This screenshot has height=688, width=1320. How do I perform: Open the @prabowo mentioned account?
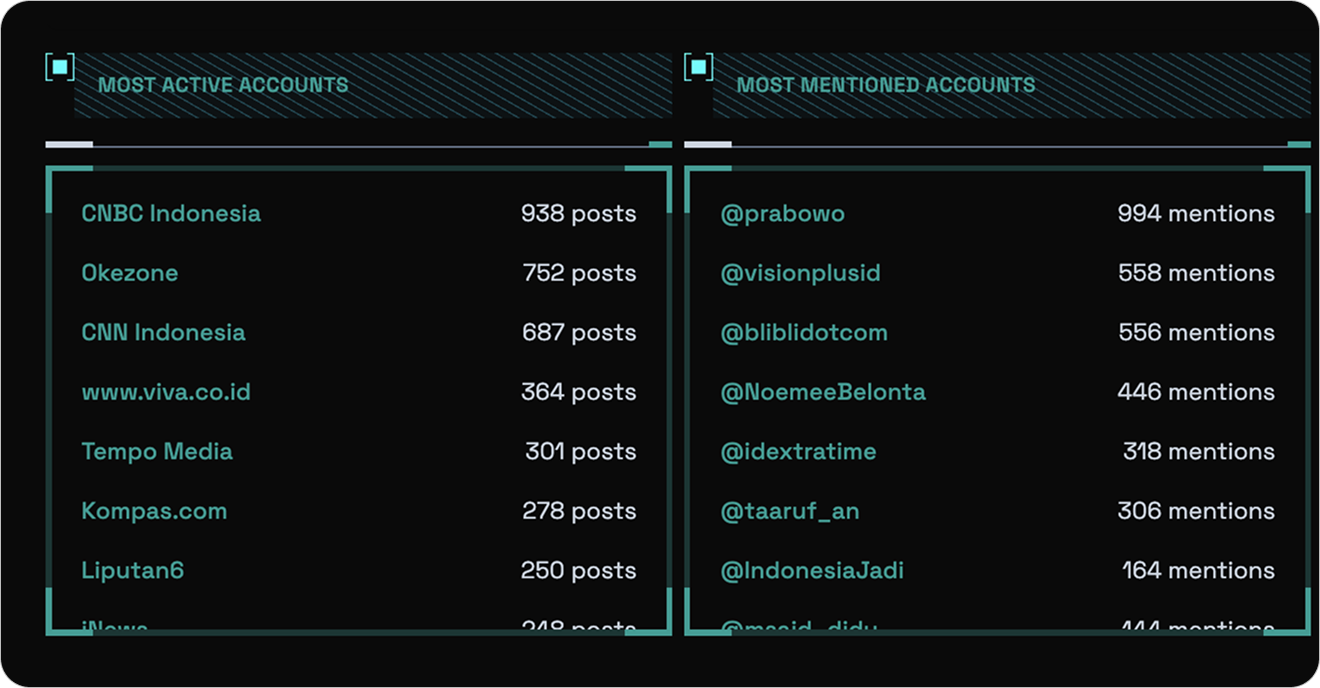point(783,213)
